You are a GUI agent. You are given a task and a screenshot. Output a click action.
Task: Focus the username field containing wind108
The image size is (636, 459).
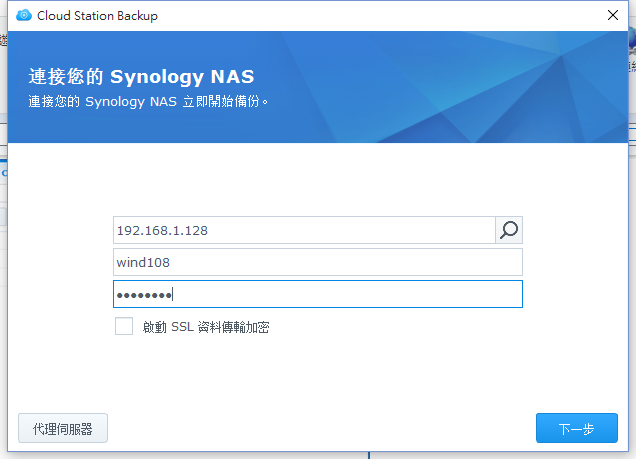(318, 262)
